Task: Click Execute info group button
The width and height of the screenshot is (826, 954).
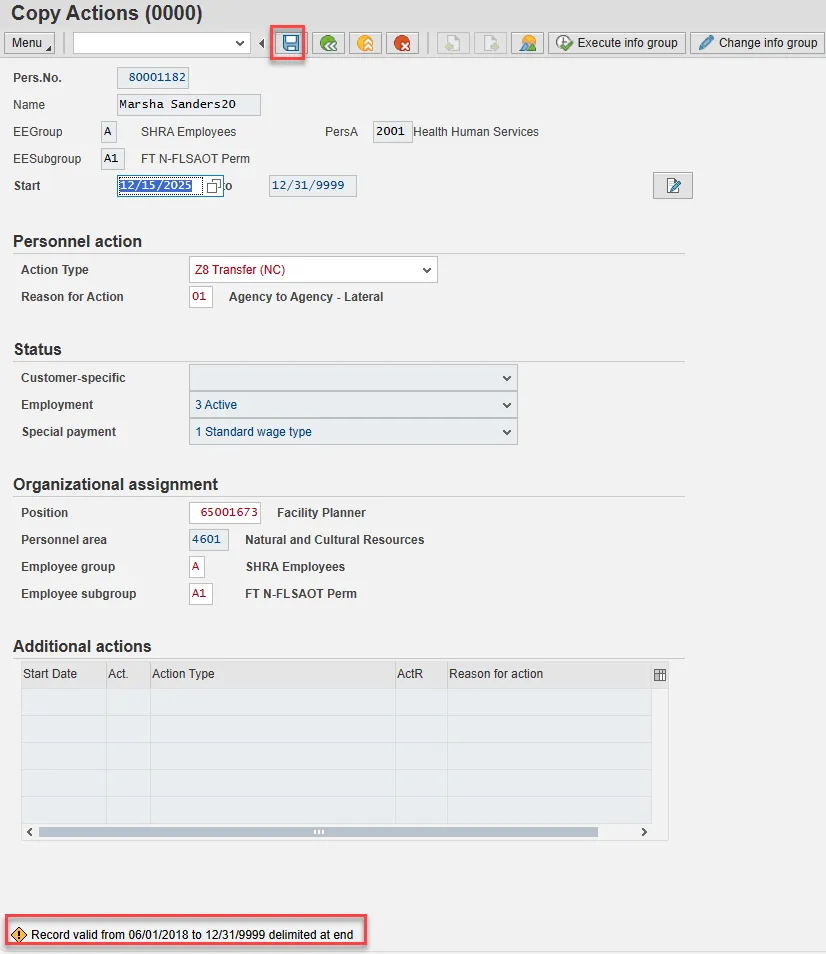Action: [x=616, y=43]
